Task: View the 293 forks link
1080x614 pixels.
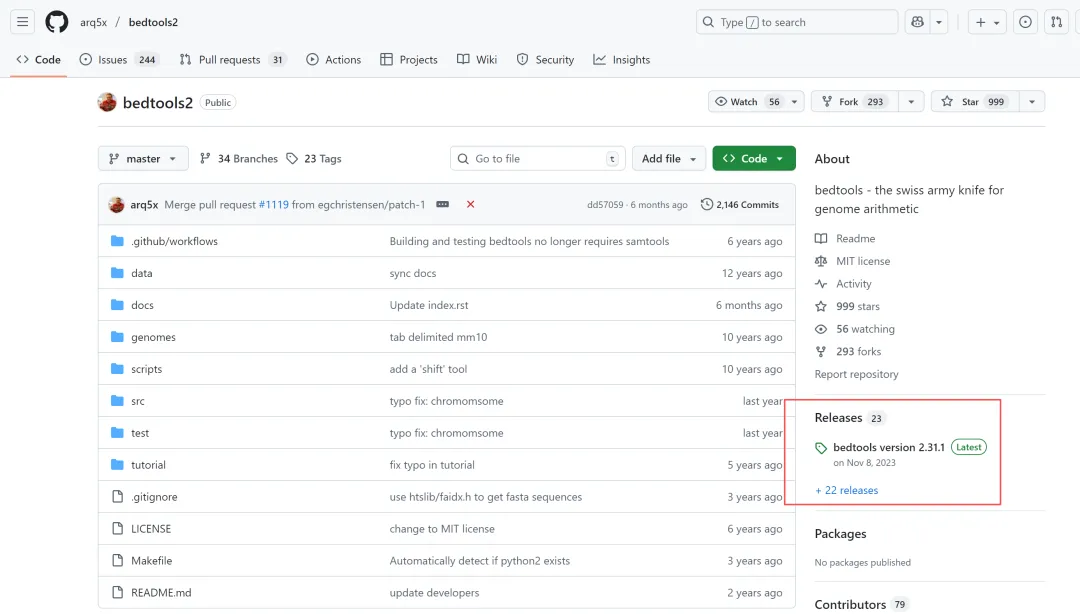Action: (x=848, y=351)
